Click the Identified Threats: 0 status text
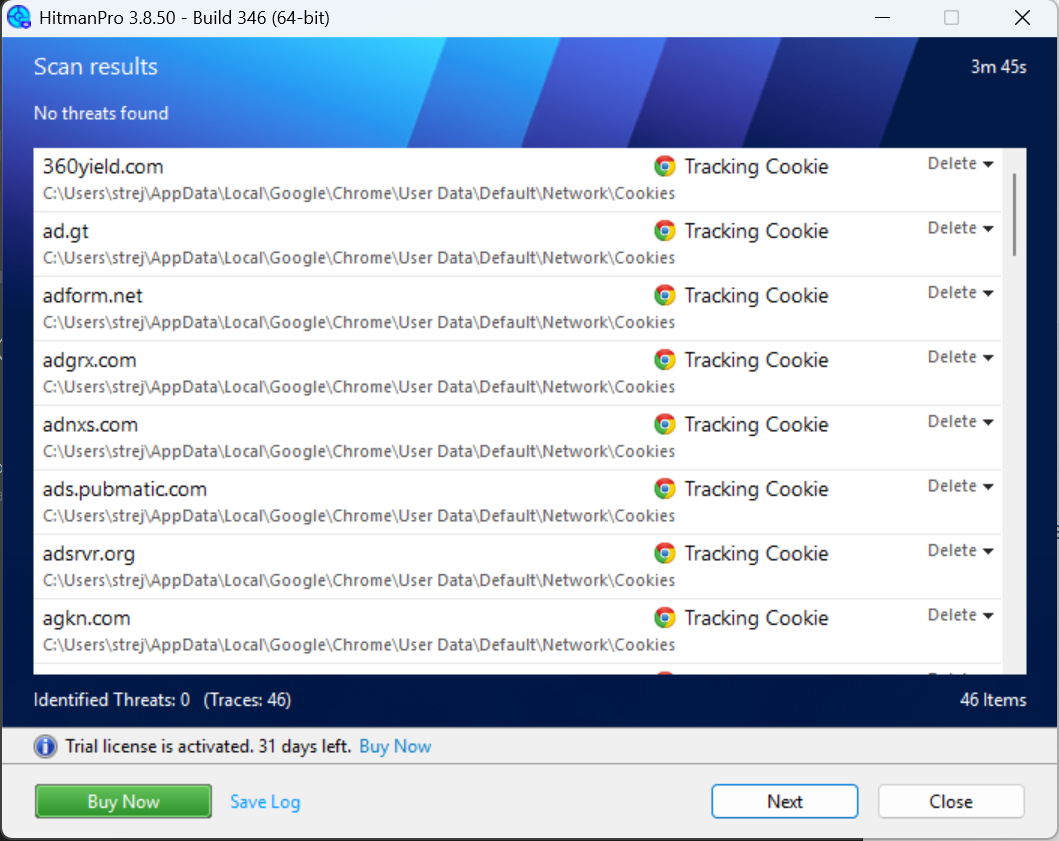The width and height of the screenshot is (1059, 841). click(111, 700)
